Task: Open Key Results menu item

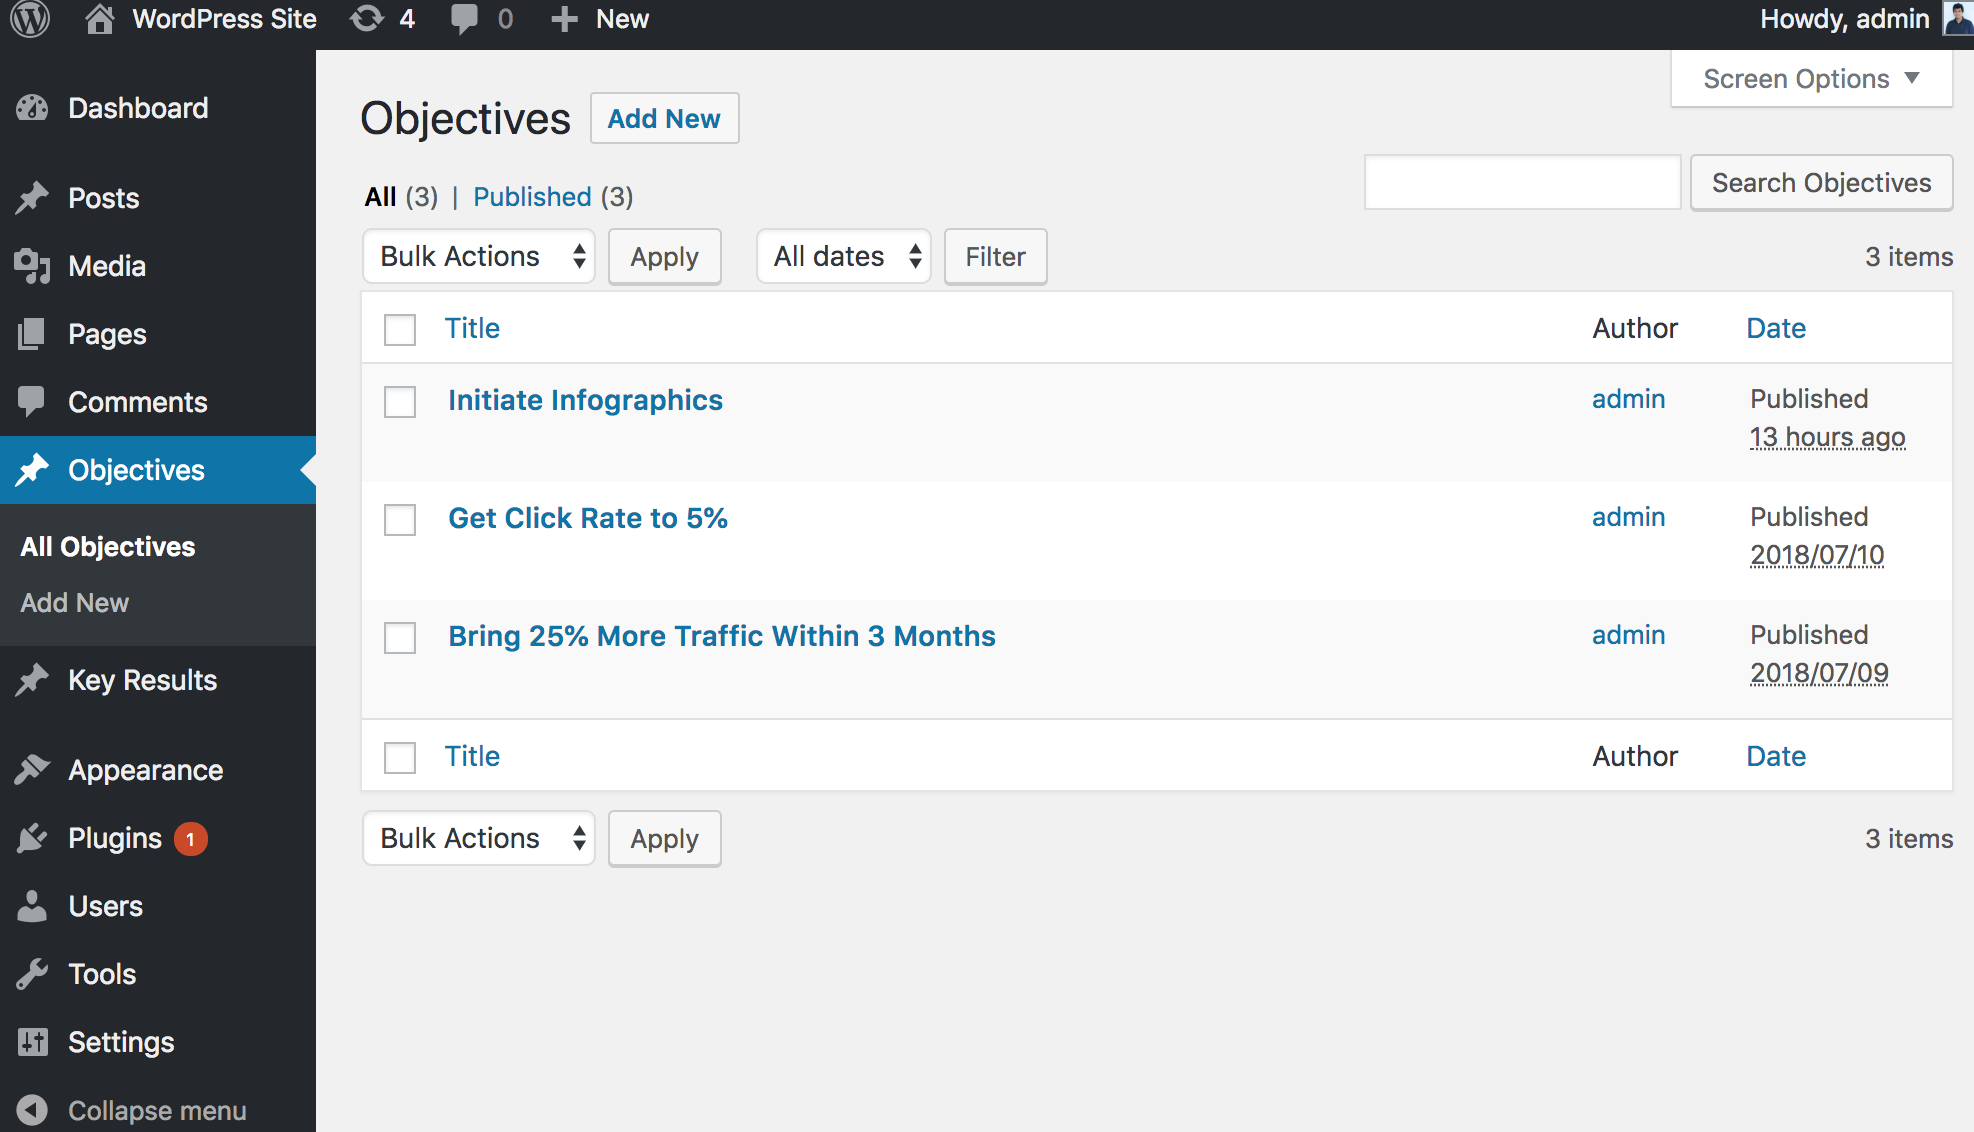Action: click(x=142, y=680)
